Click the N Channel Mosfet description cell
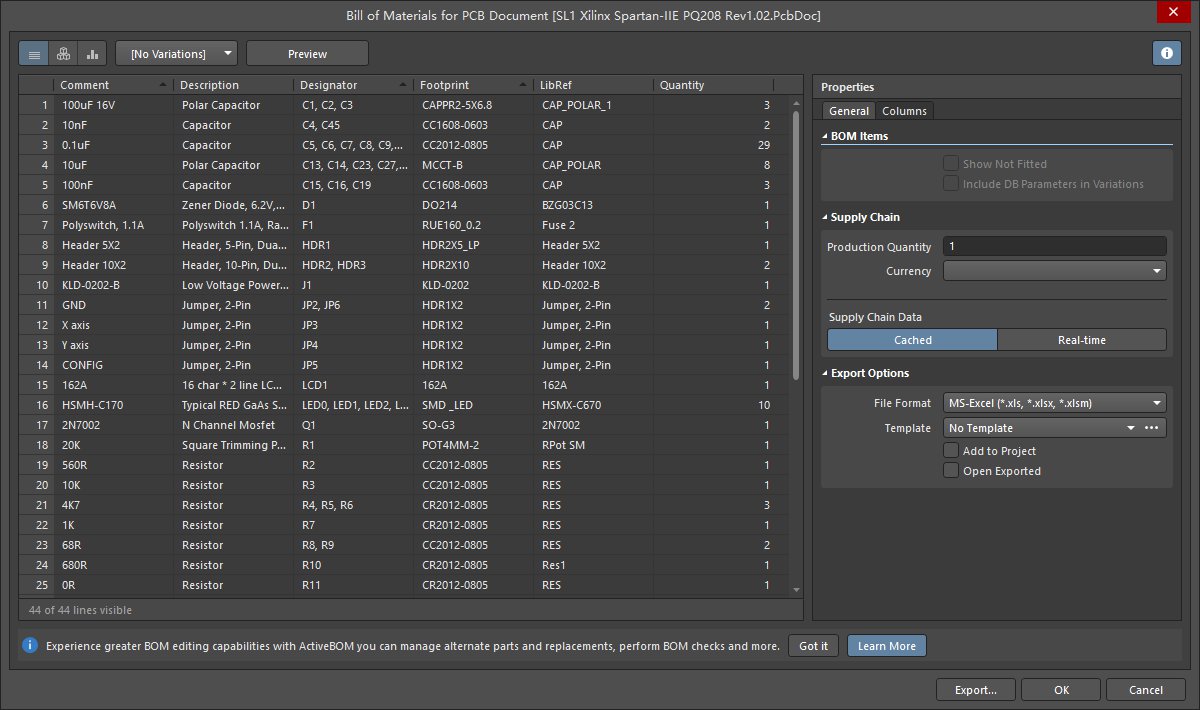Viewport: 1200px width, 710px height. [x=234, y=425]
